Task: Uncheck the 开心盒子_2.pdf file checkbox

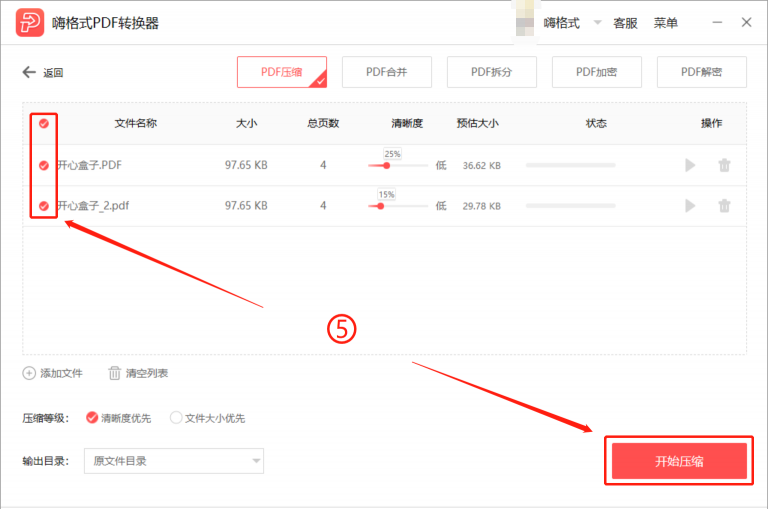Action: [x=44, y=206]
